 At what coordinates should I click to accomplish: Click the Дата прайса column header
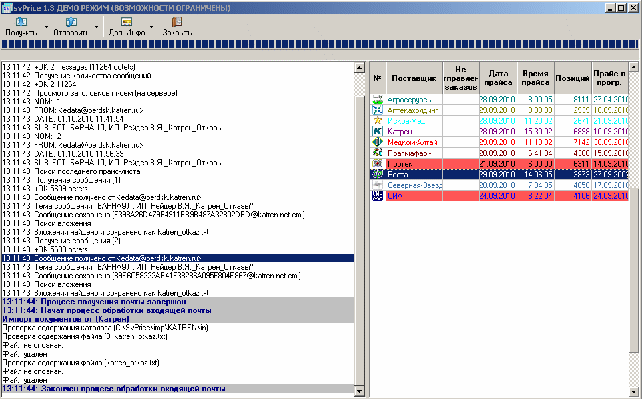(498, 78)
